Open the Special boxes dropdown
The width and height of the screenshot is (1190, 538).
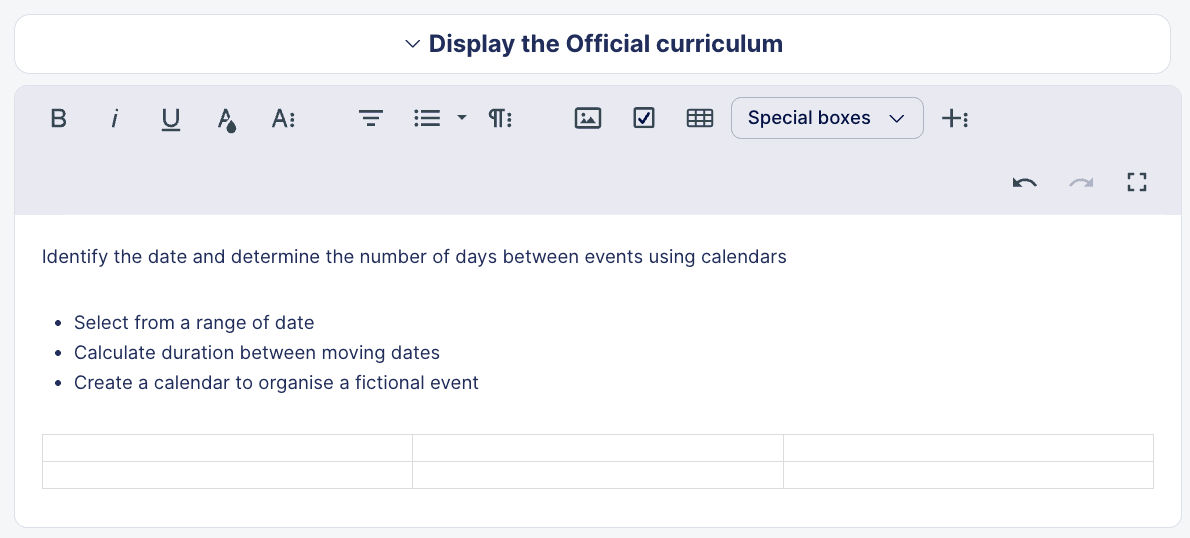coord(827,118)
